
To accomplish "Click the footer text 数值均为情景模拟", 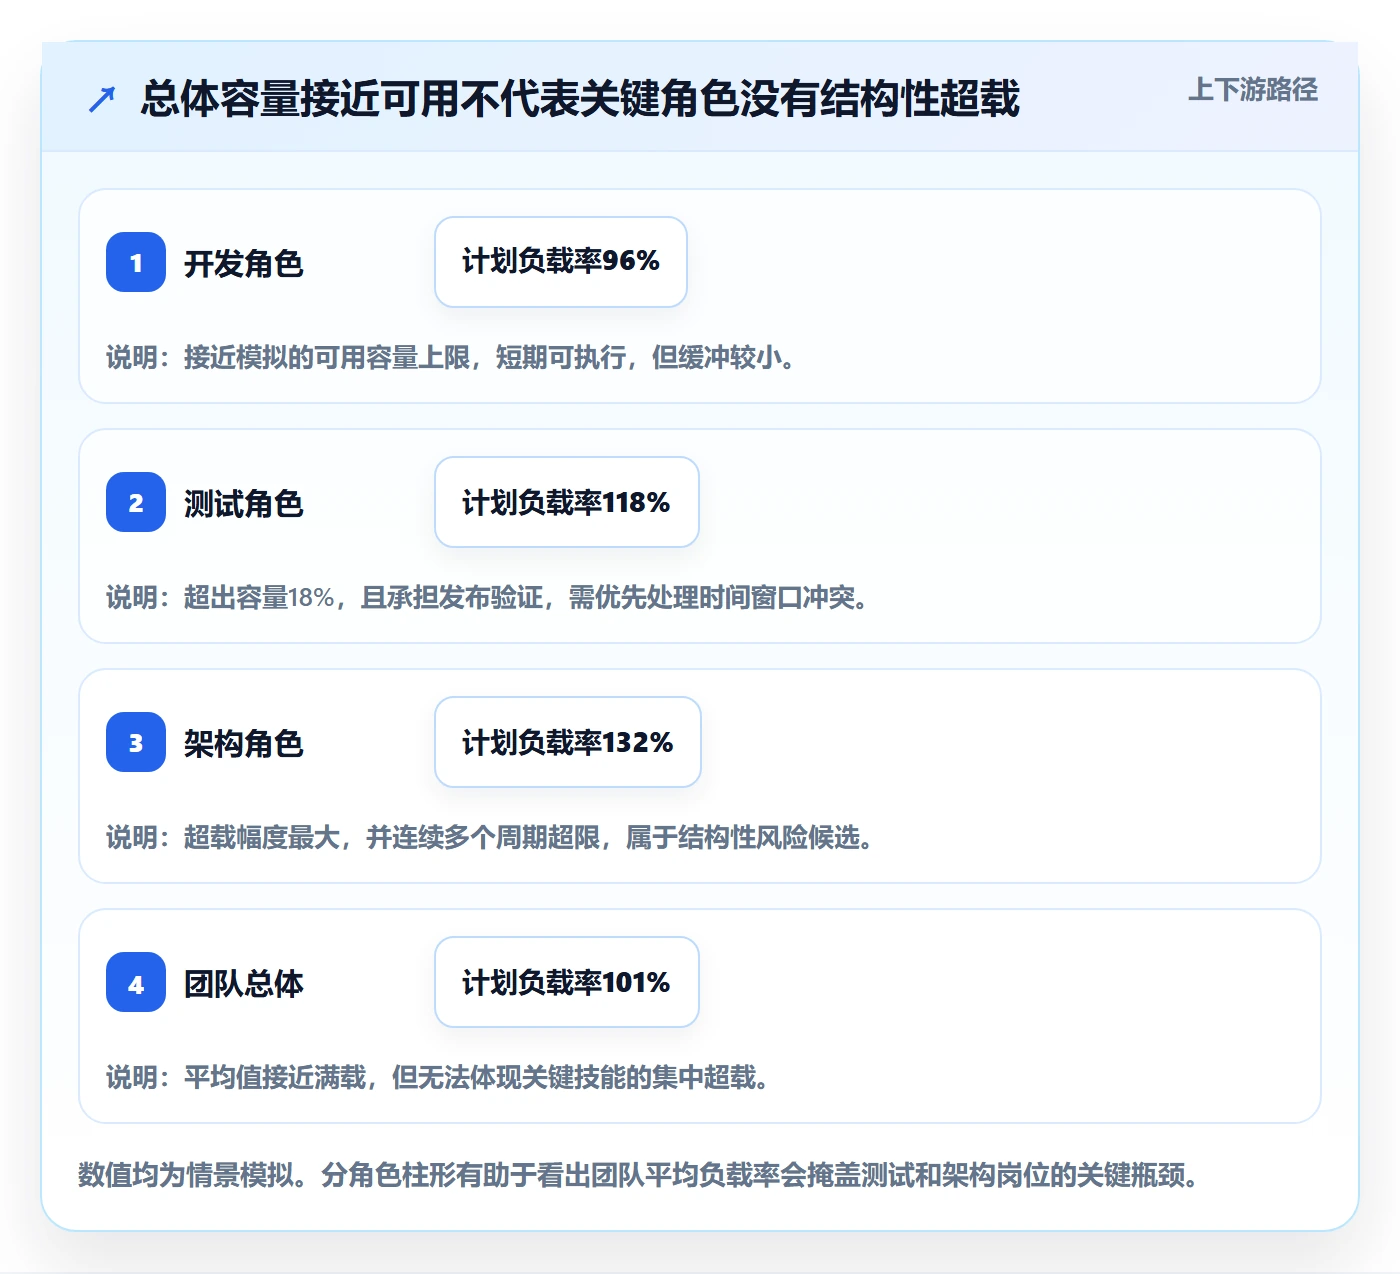I will (x=186, y=1175).
